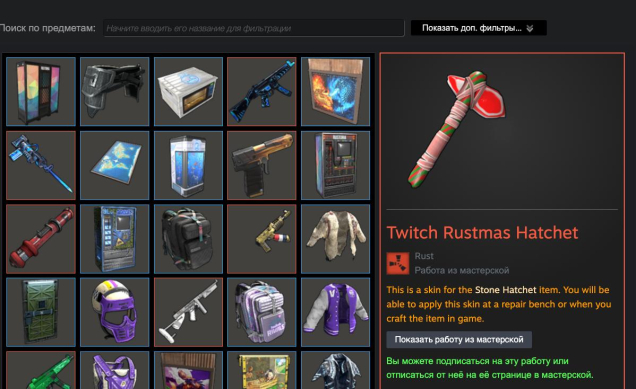Select the black backpack item

[189, 239]
